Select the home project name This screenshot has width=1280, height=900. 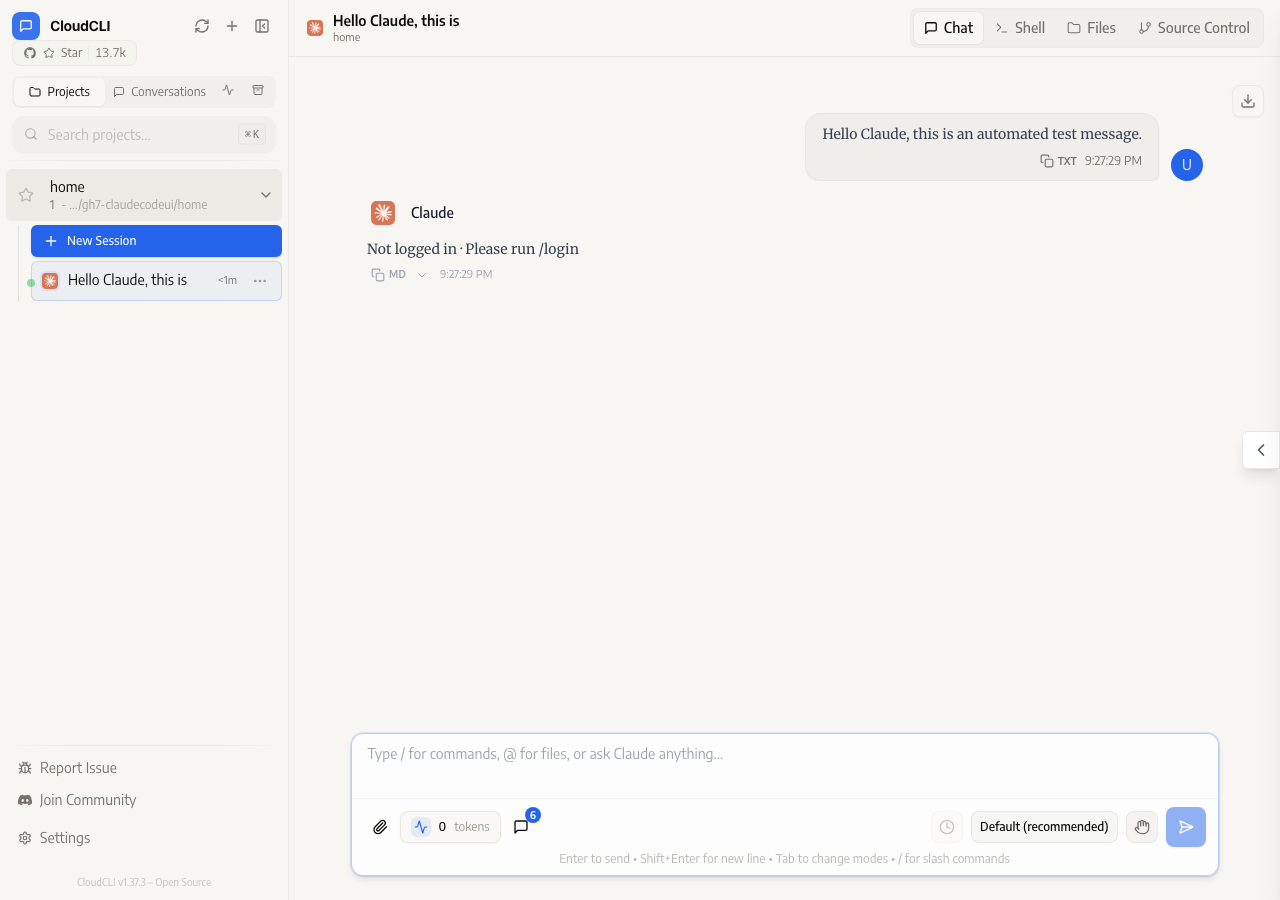coord(67,187)
